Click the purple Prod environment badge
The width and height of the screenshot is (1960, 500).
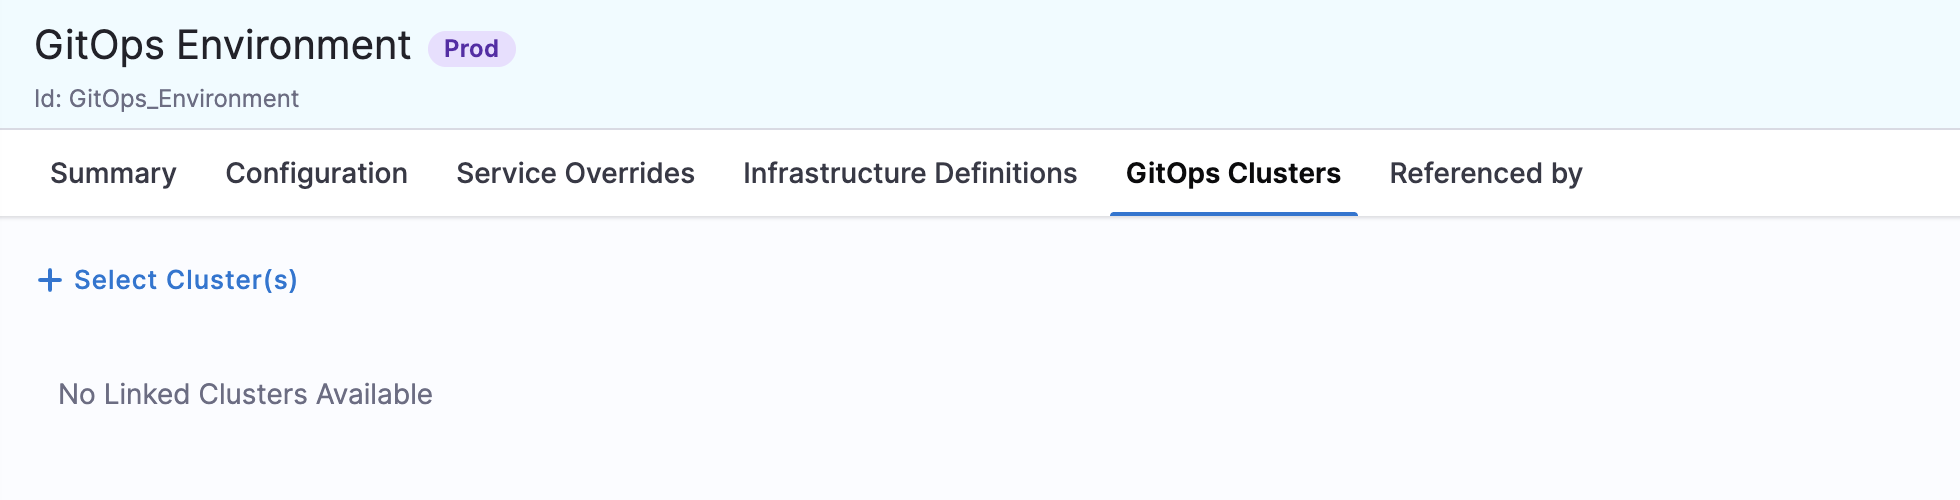pos(471,49)
